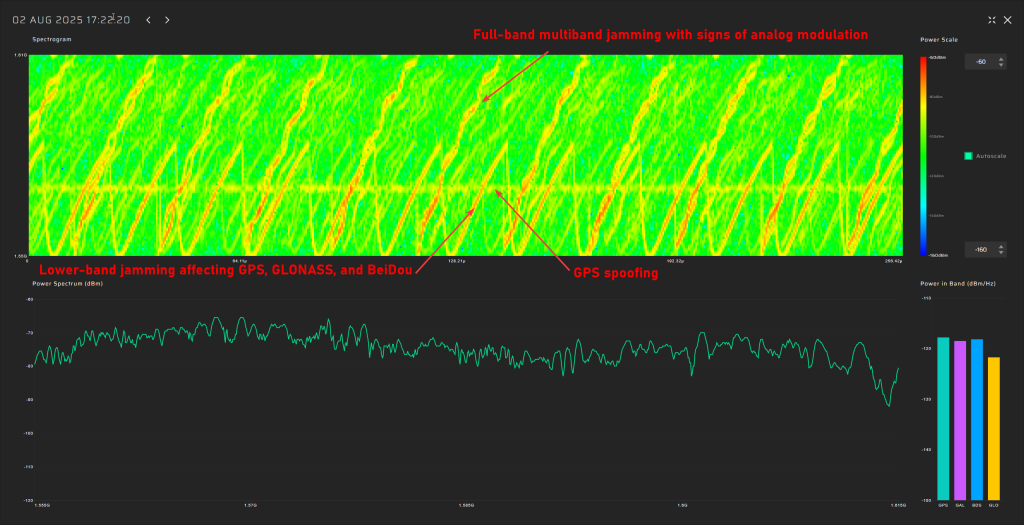The image size is (1024, 525).
Task: Close the spectrum viewer panel
Action: coord(1008,19)
